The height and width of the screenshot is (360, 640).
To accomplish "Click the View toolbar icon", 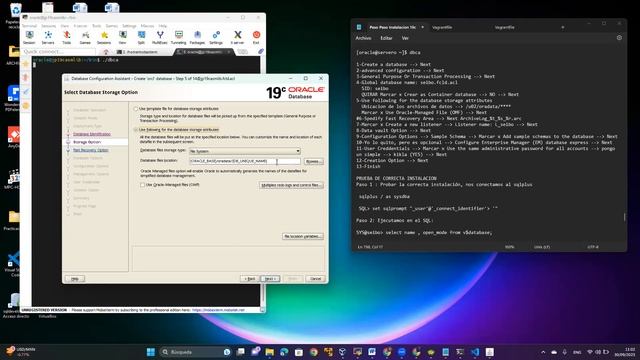I will click(122, 37).
